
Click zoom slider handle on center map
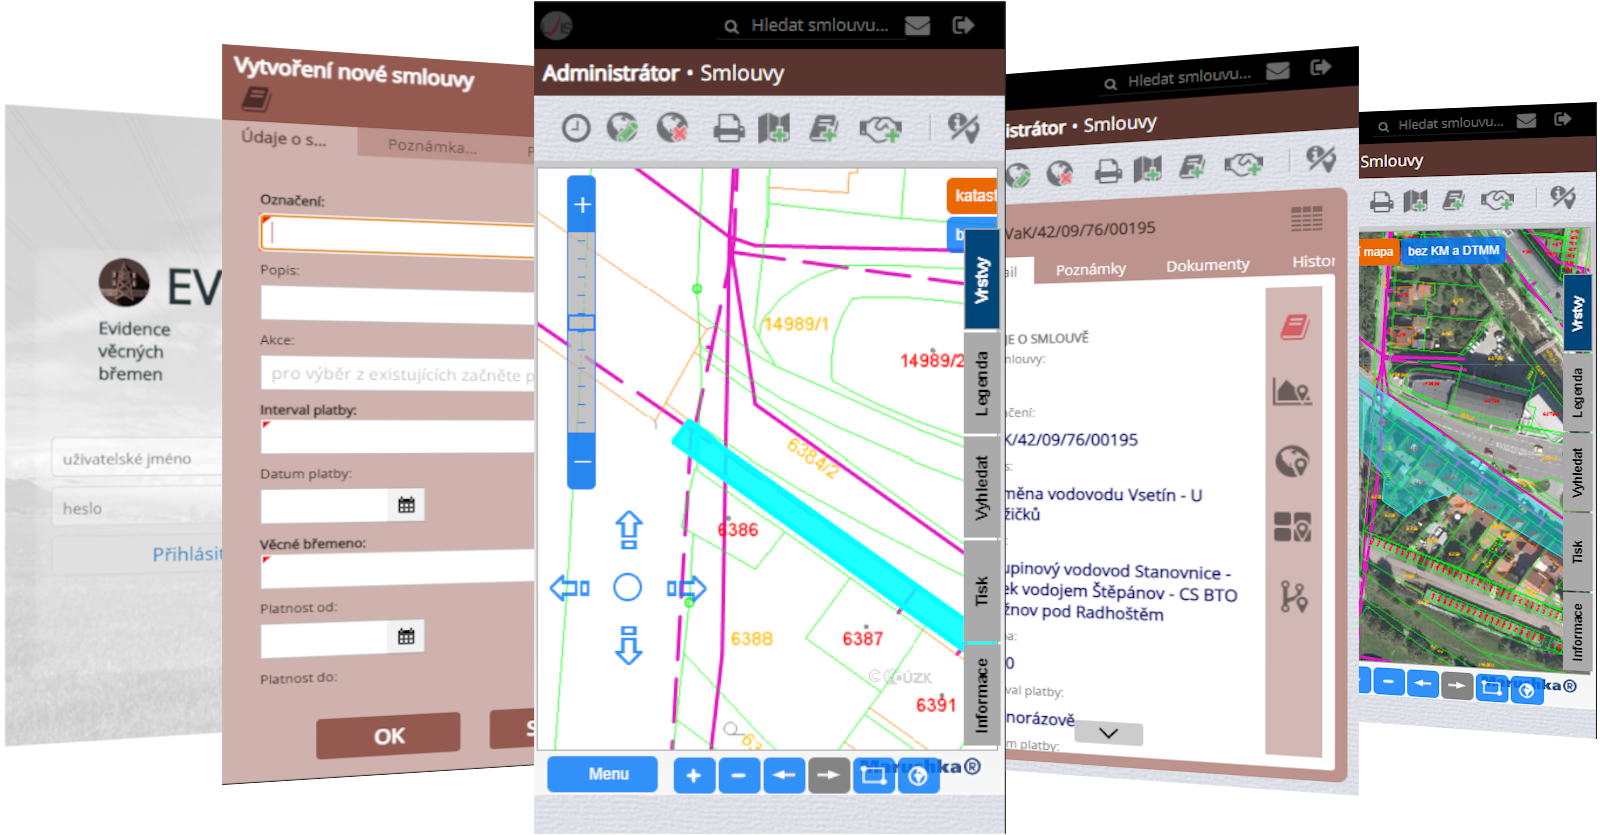click(x=581, y=322)
